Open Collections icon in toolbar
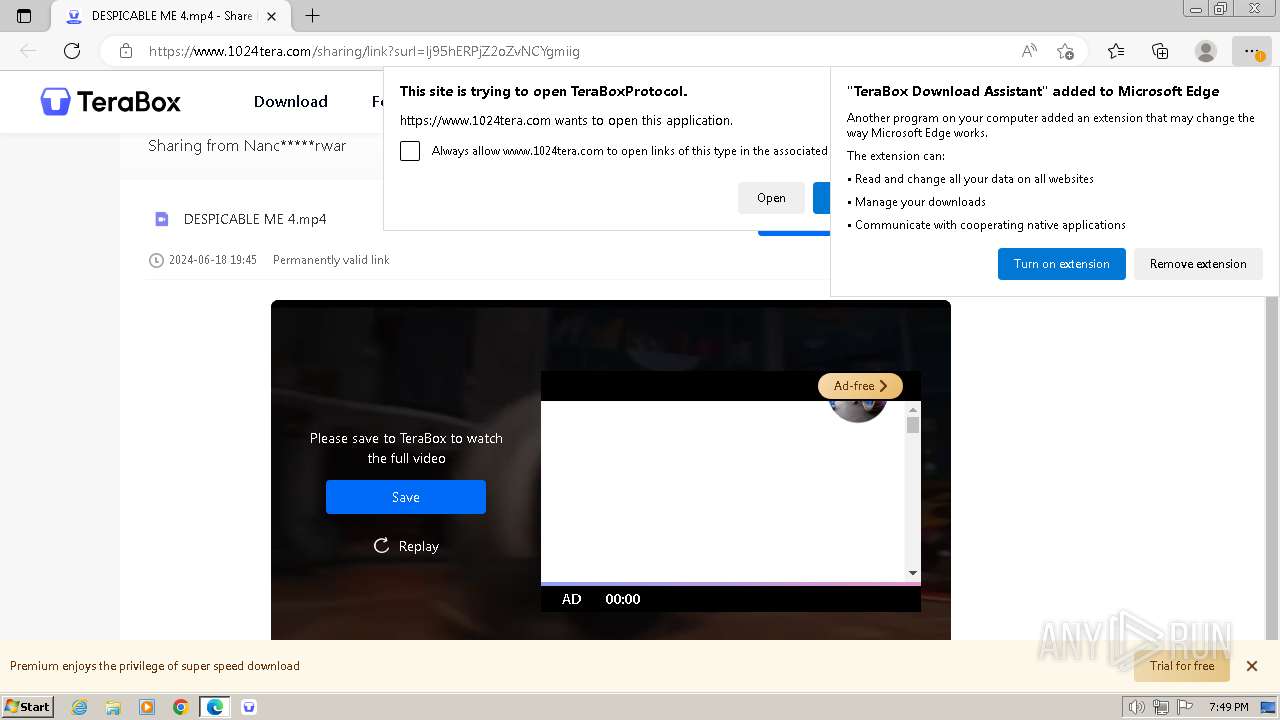The width and height of the screenshot is (1280, 720). coord(1160,51)
